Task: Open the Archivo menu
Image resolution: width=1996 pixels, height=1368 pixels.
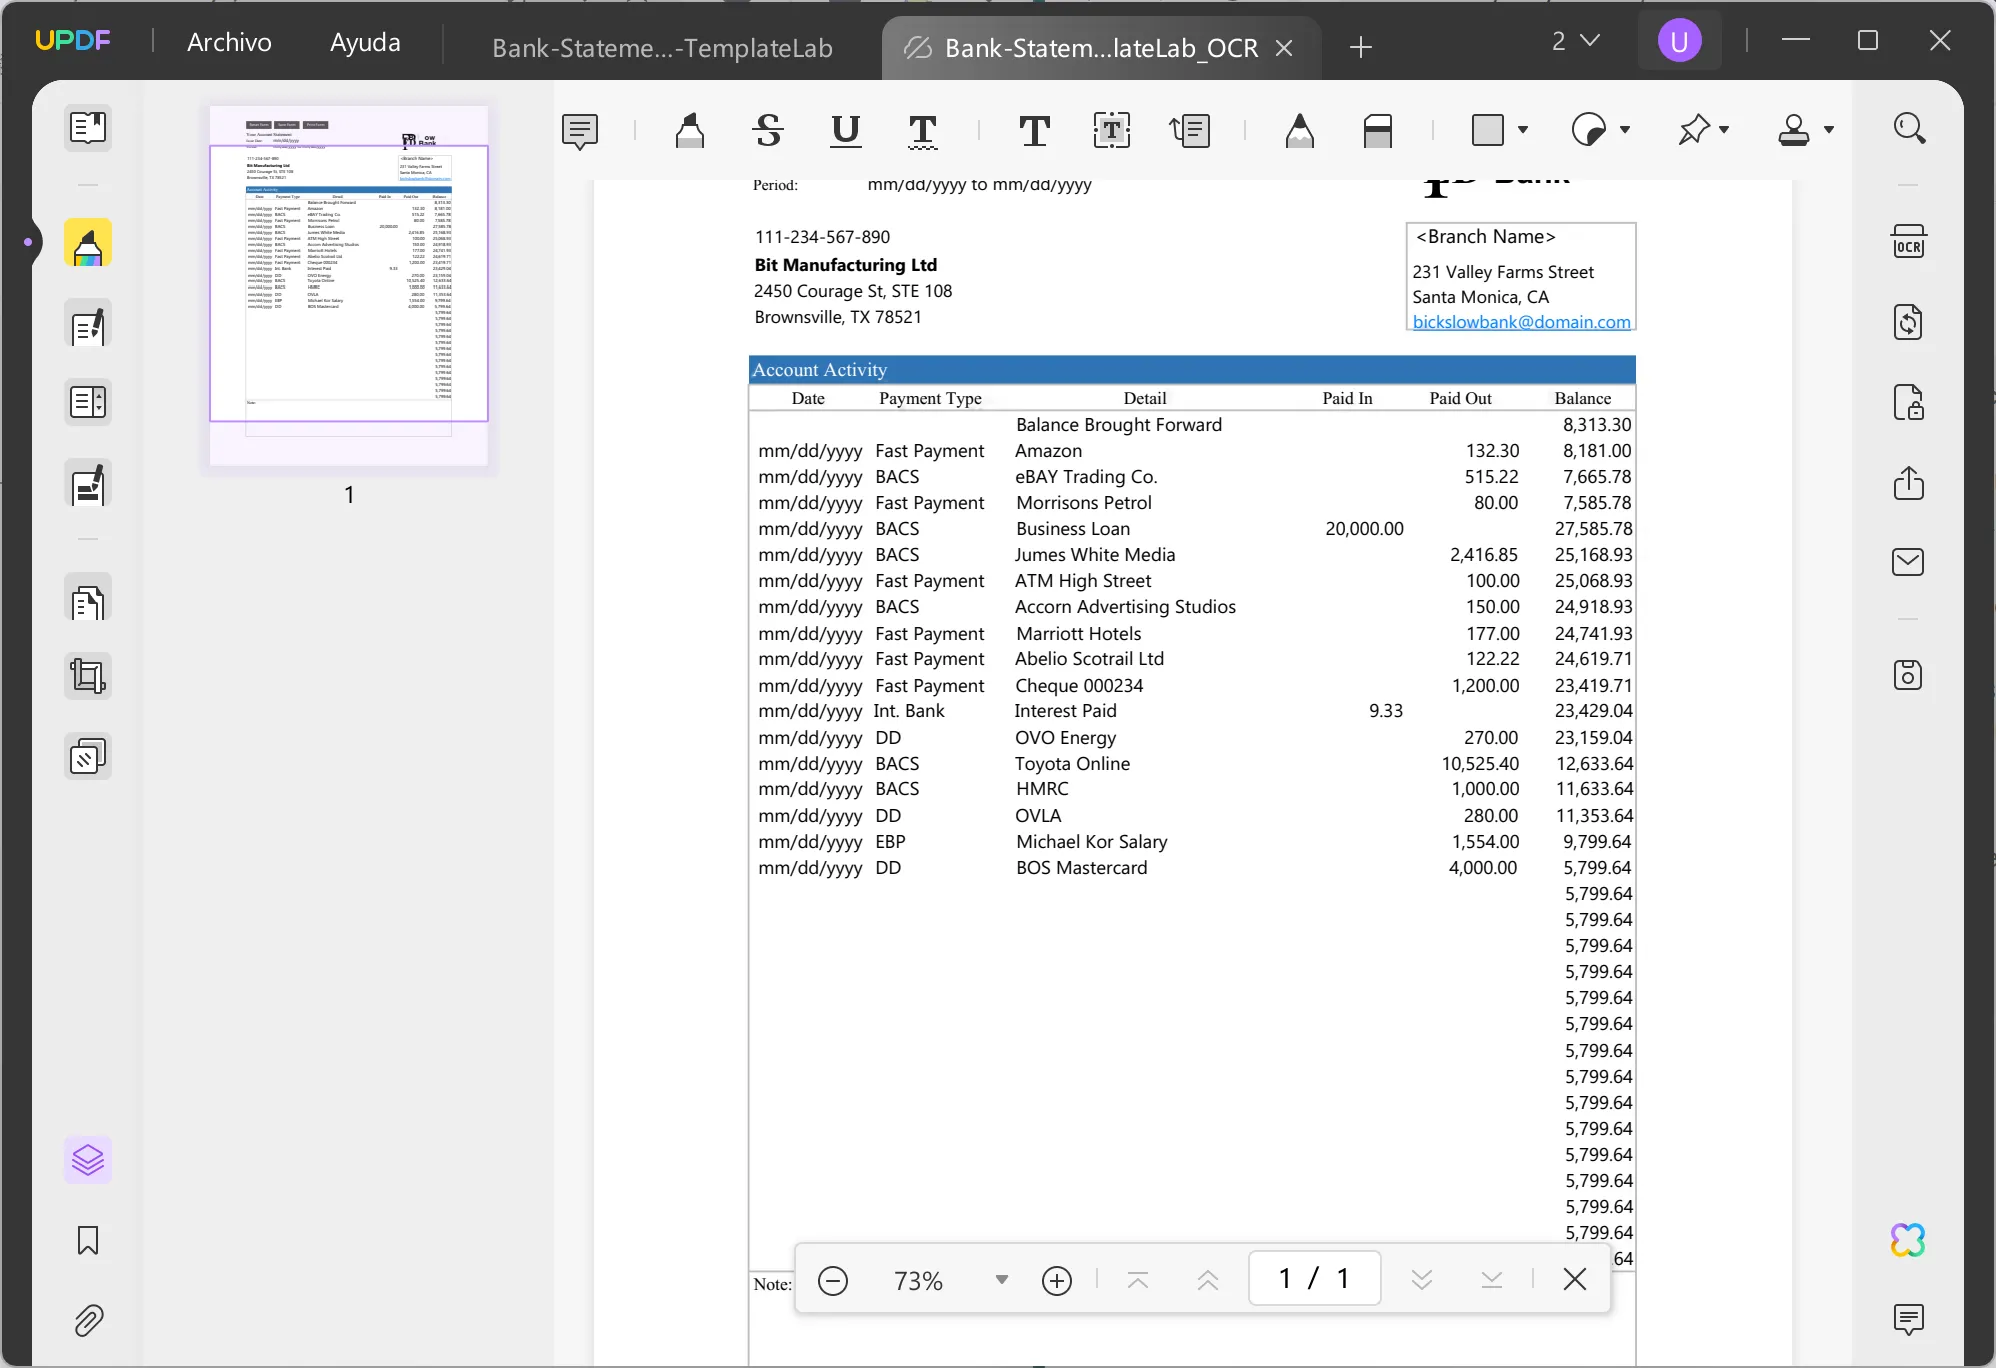Action: tap(229, 42)
